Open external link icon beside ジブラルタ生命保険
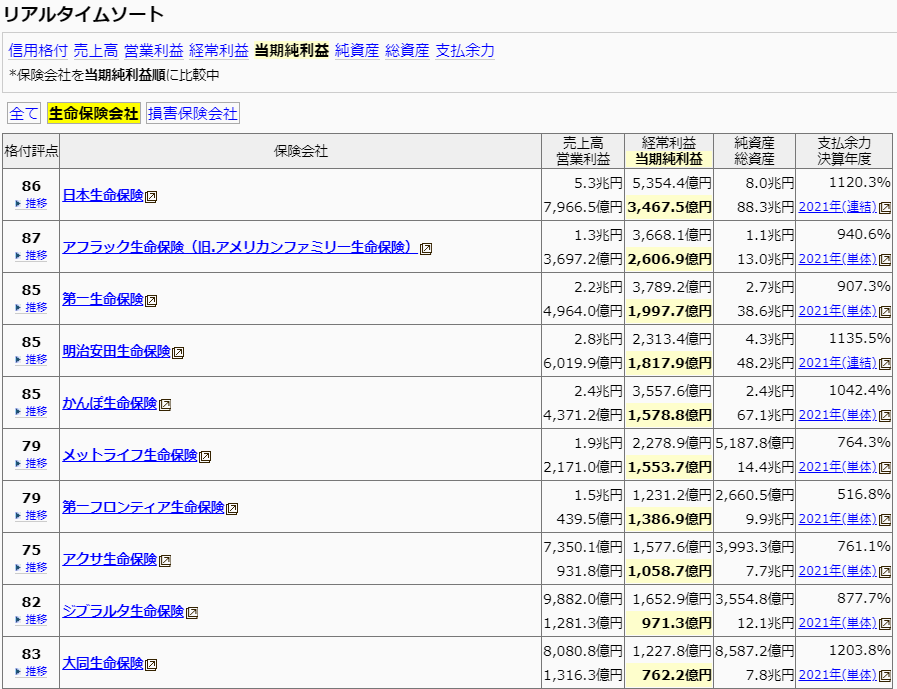 pyautogui.click(x=192, y=613)
